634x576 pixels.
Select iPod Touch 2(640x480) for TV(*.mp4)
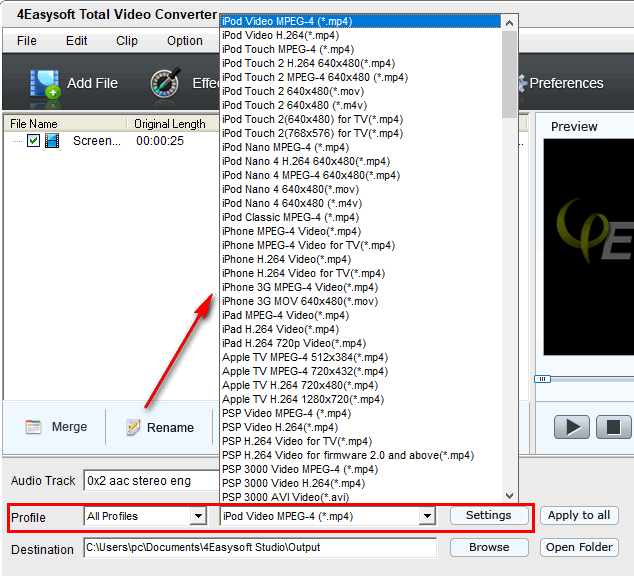coord(361,119)
